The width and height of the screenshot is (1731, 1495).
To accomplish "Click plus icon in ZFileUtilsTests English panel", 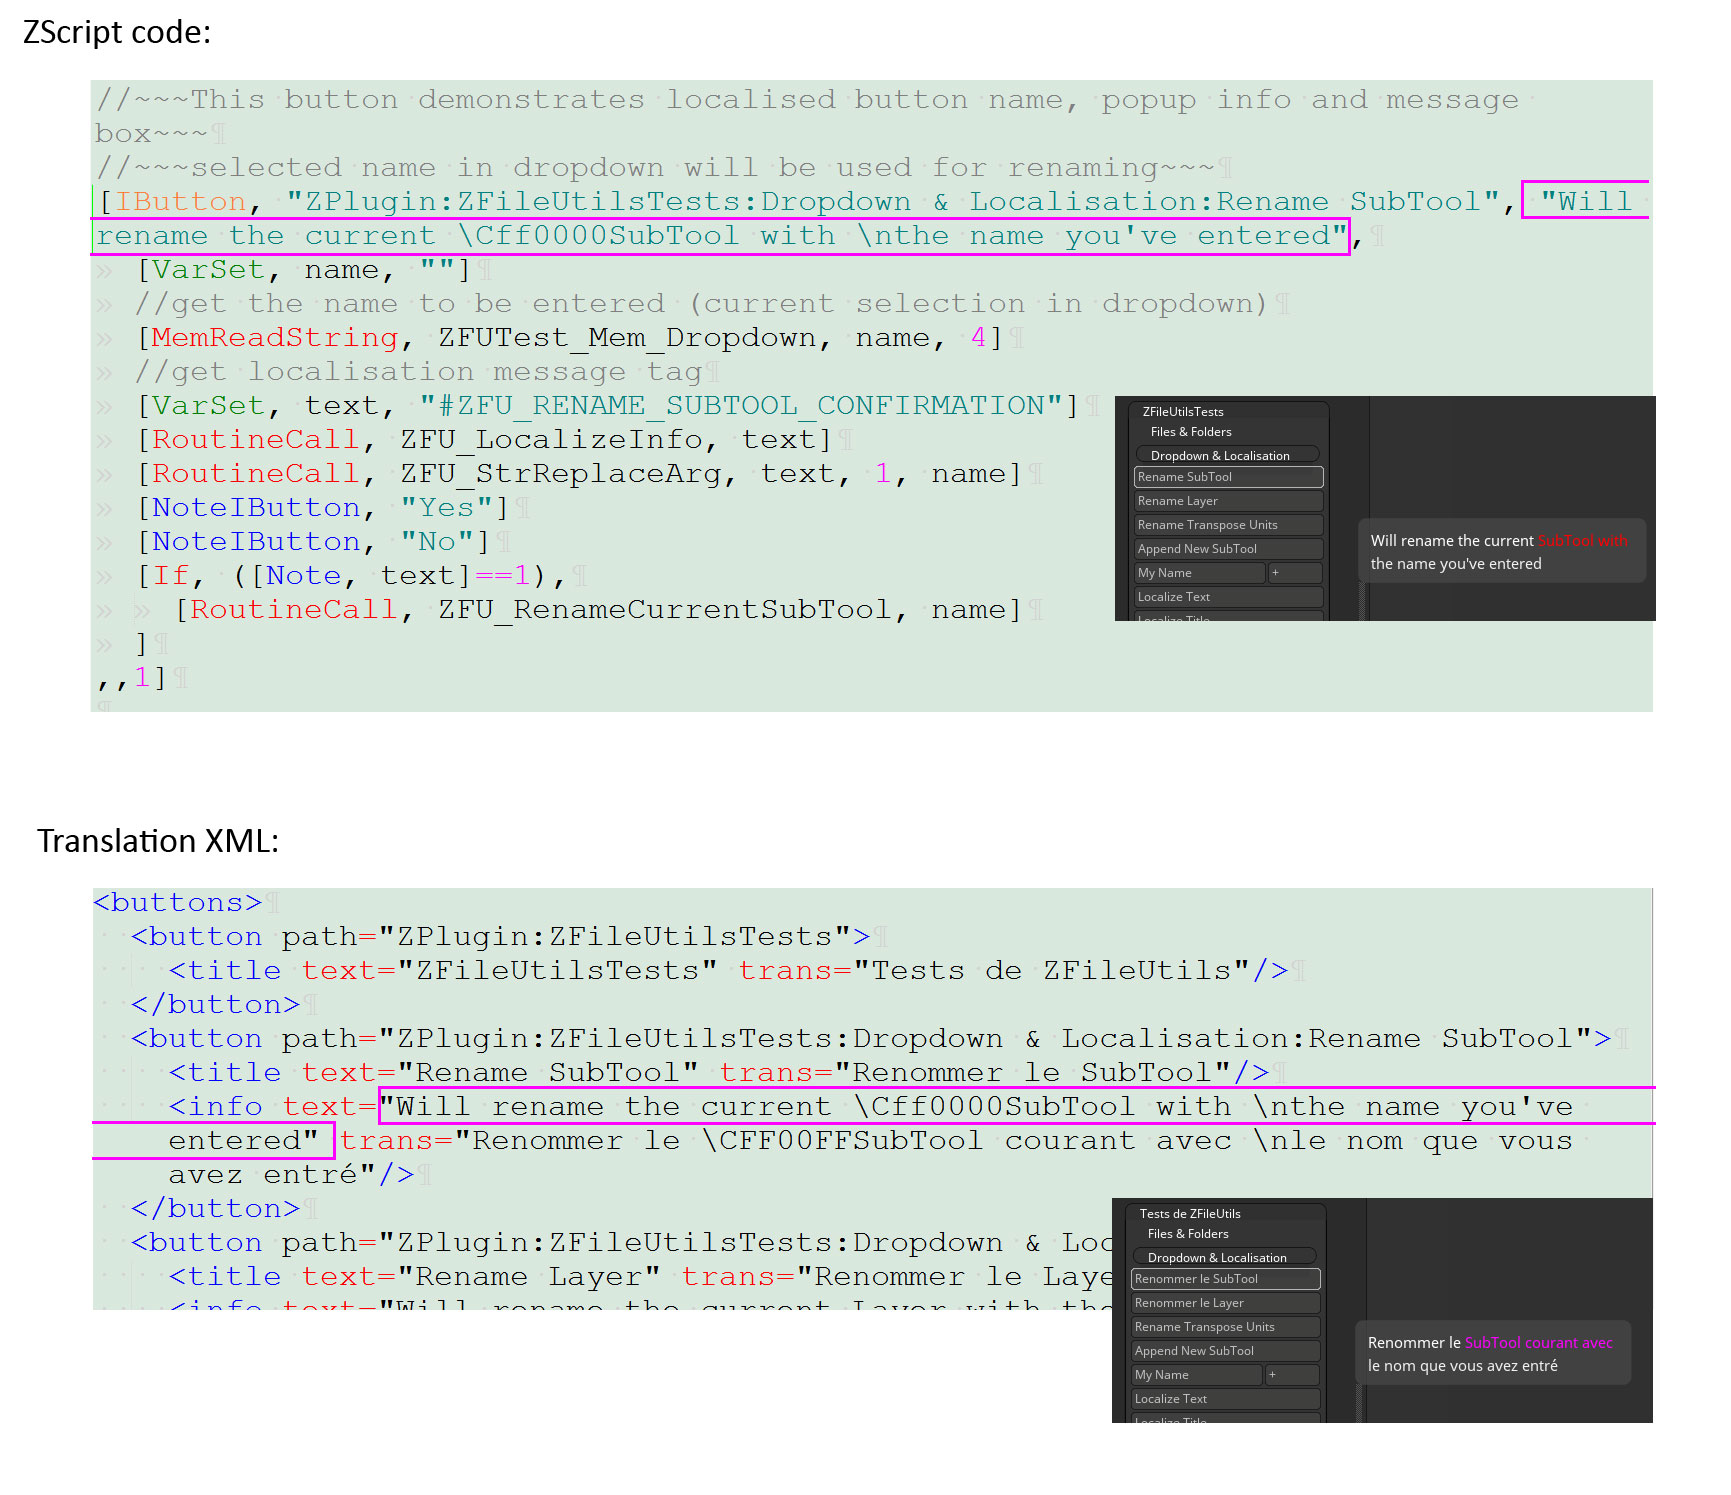I will point(1295,573).
